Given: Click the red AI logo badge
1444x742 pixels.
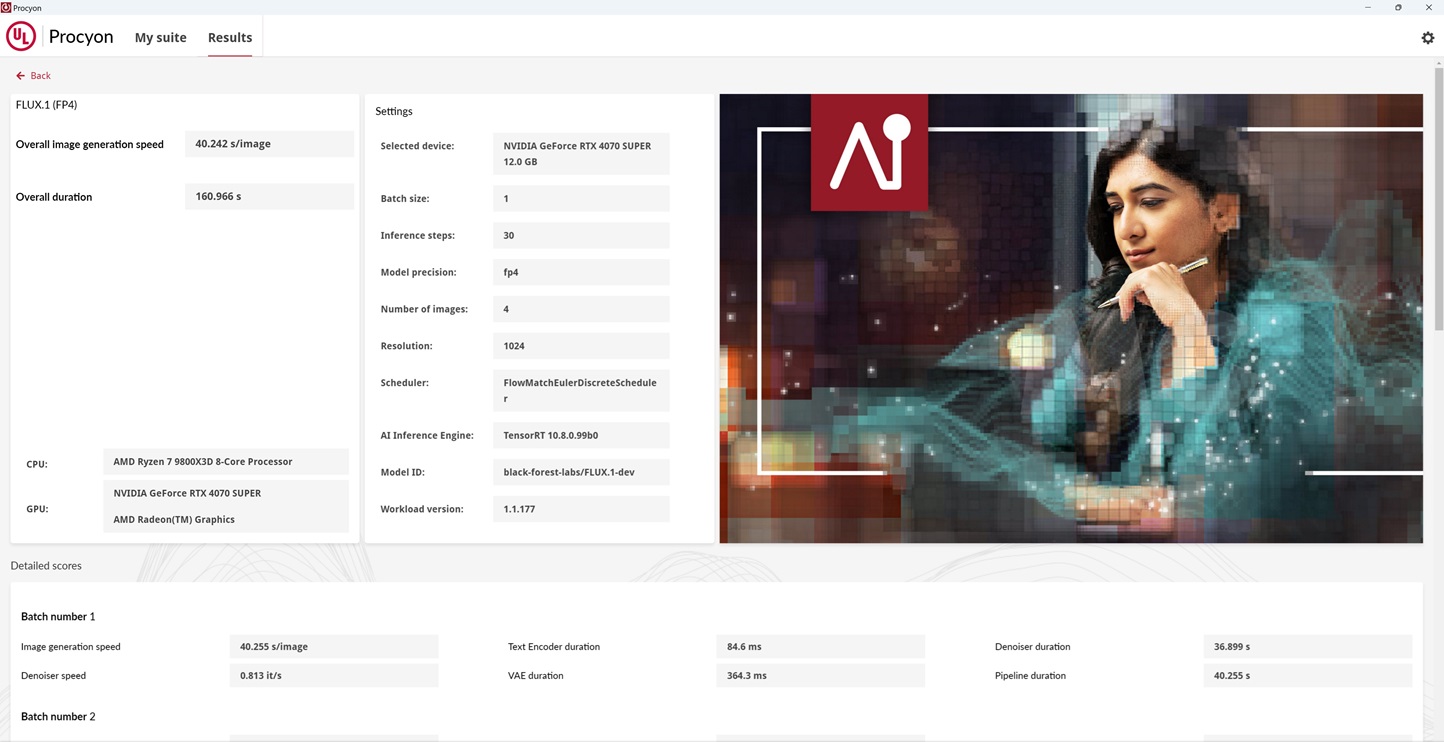Looking at the screenshot, I should [x=869, y=152].
